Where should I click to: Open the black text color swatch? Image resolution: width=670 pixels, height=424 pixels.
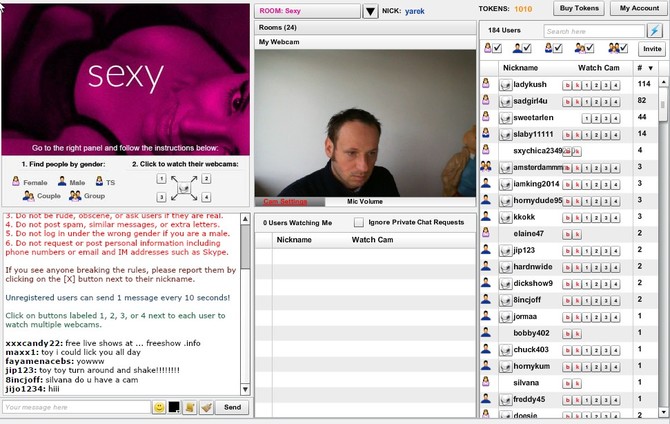tap(174, 407)
